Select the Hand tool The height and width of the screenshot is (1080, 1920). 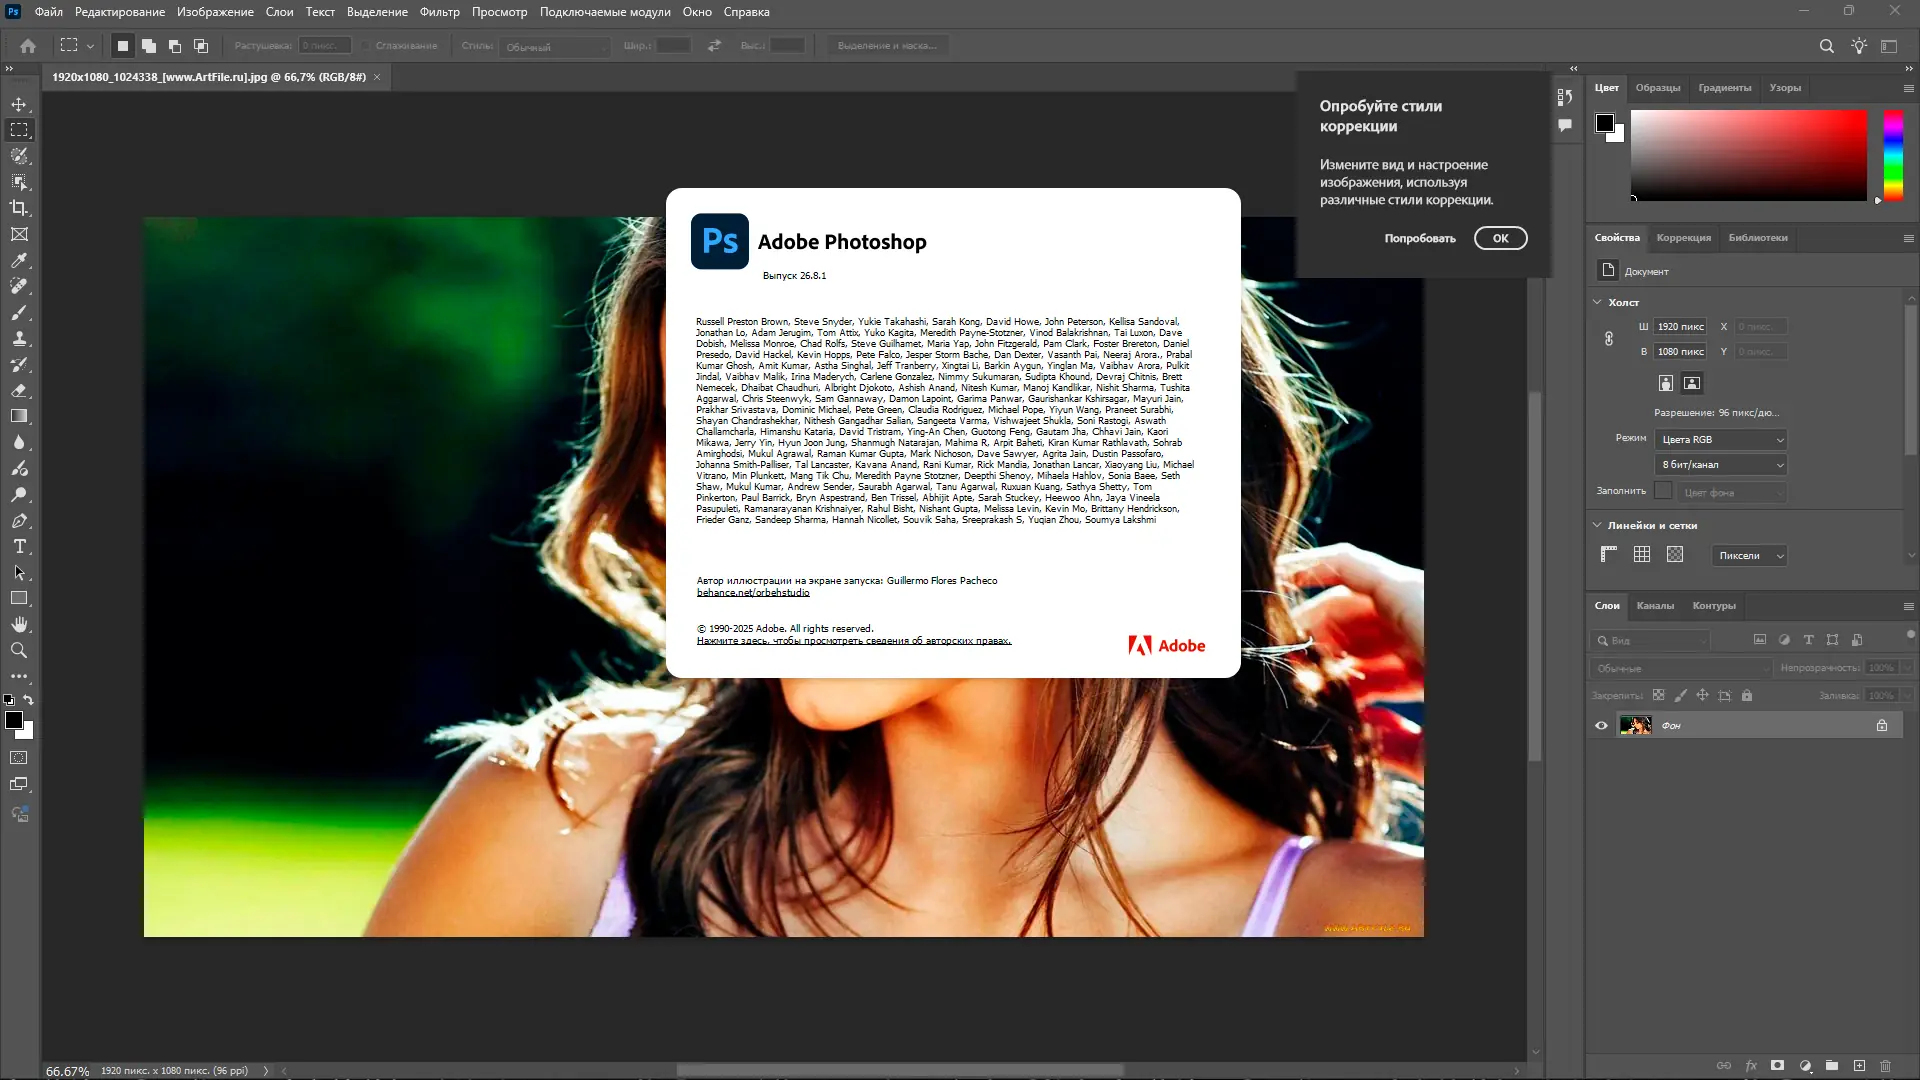click(x=19, y=624)
